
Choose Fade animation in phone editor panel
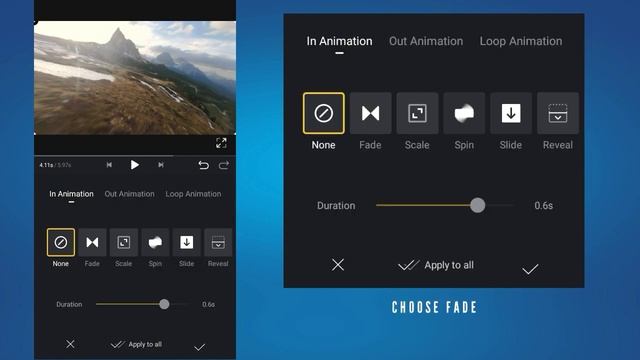pos(92,242)
